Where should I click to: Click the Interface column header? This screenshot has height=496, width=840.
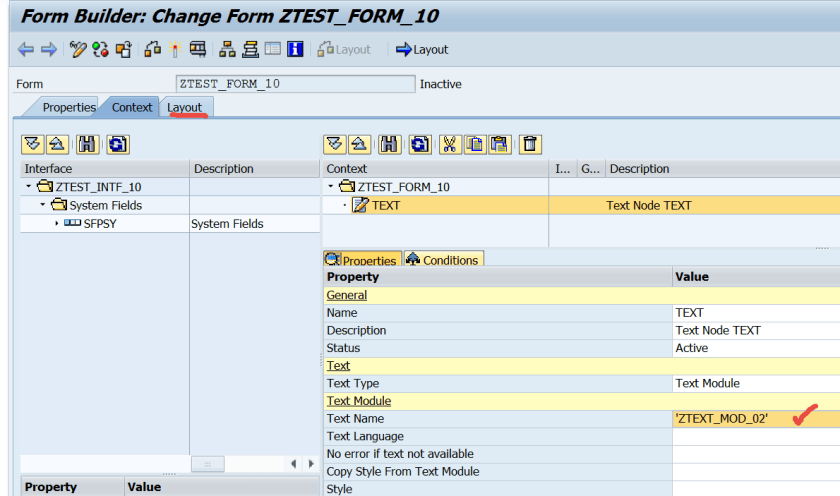pos(104,169)
